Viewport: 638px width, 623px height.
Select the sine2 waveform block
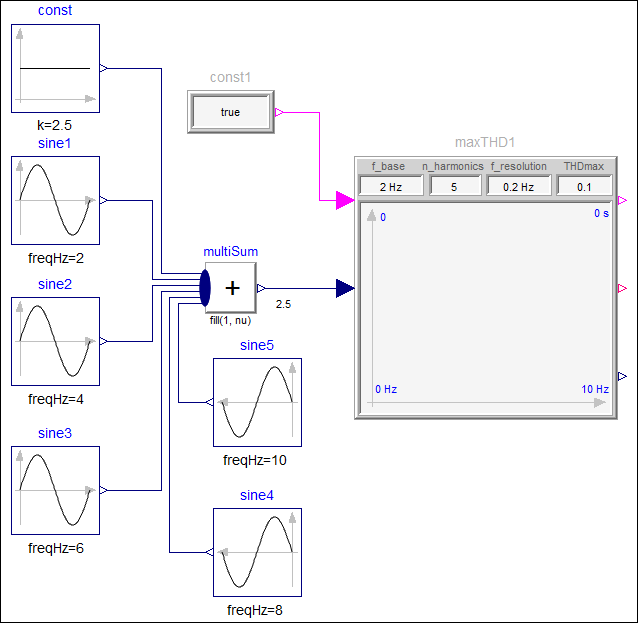56,341
